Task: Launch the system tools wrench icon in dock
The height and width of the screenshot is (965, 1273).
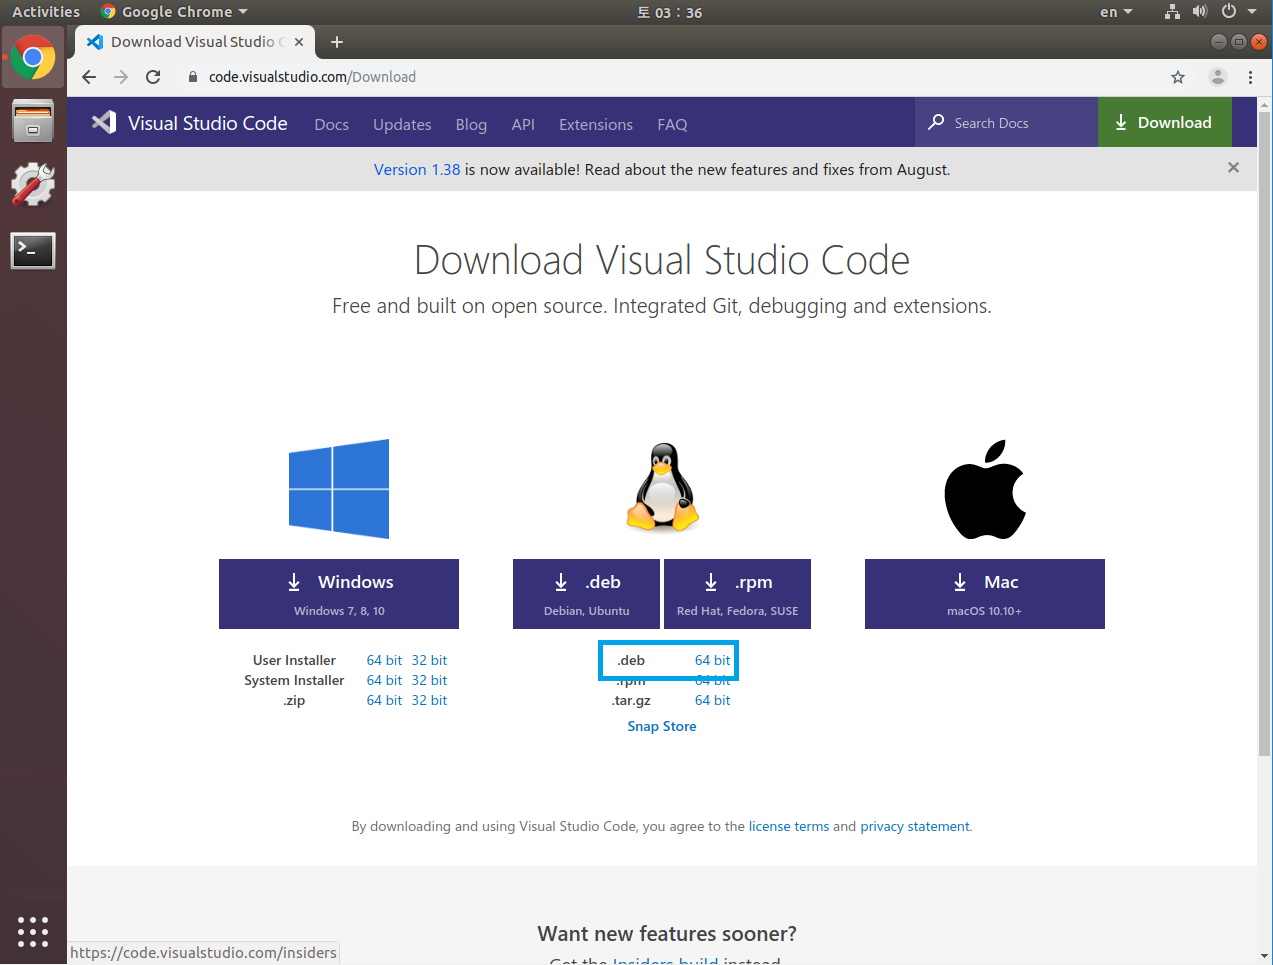Action: pyautogui.click(x=33, y=185)
